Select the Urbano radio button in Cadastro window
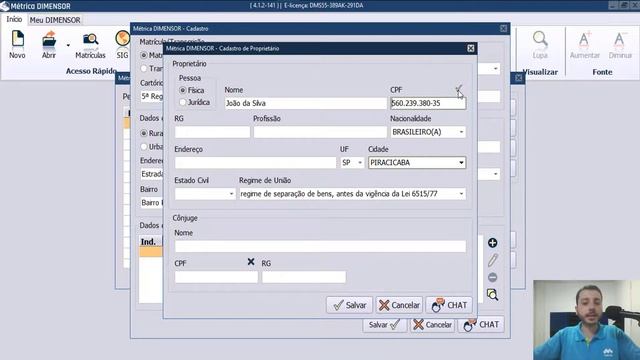Screen dimensions: 640x360 click(144, 147)
